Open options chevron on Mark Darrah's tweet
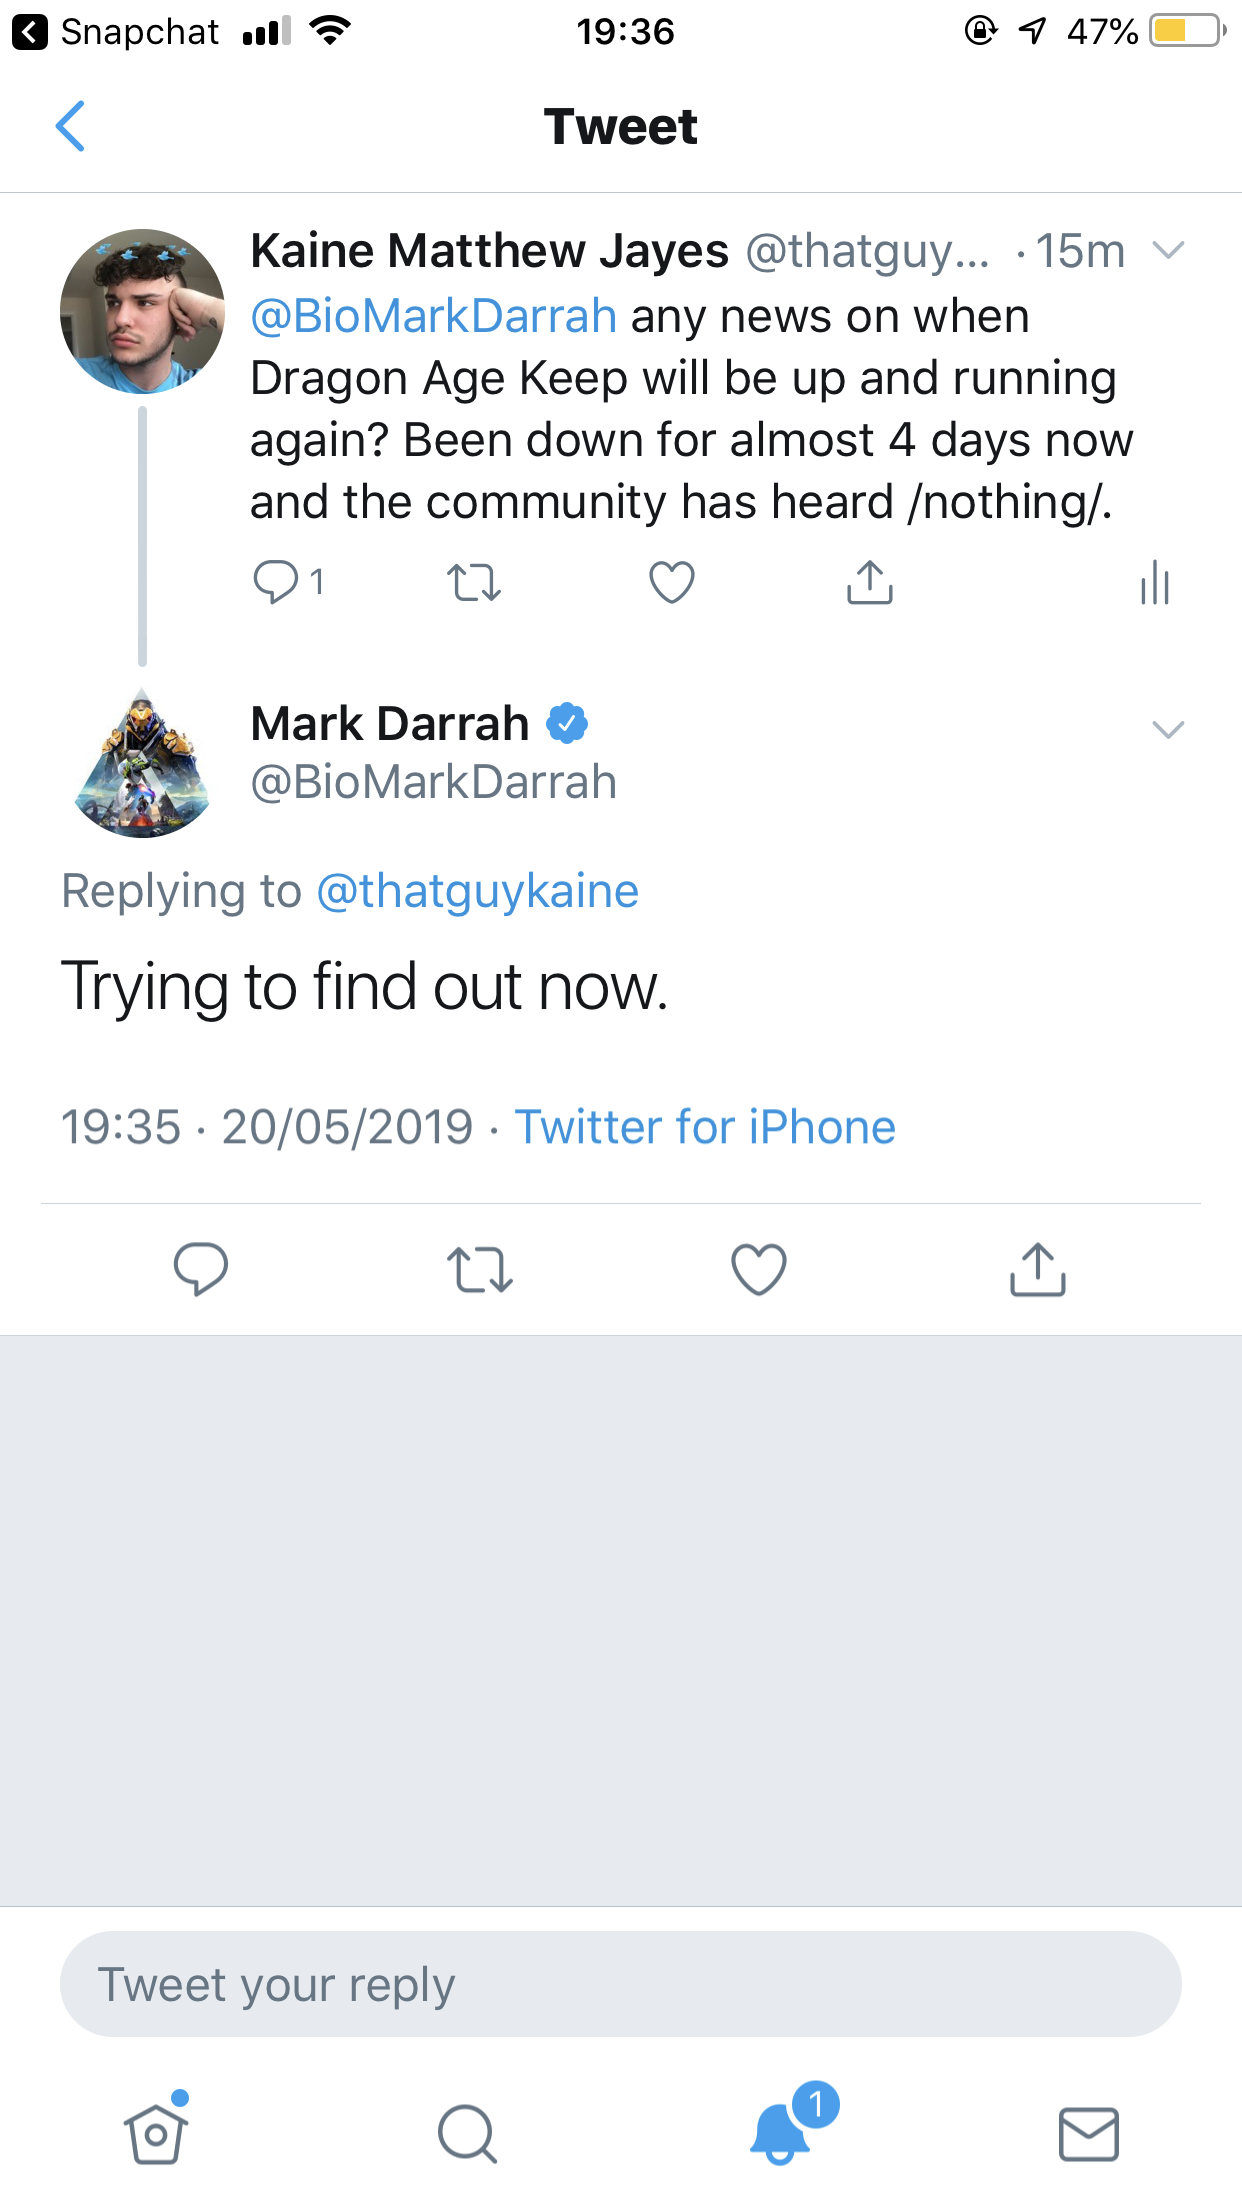The image size is (1242, 2208). coord(1167,730)
